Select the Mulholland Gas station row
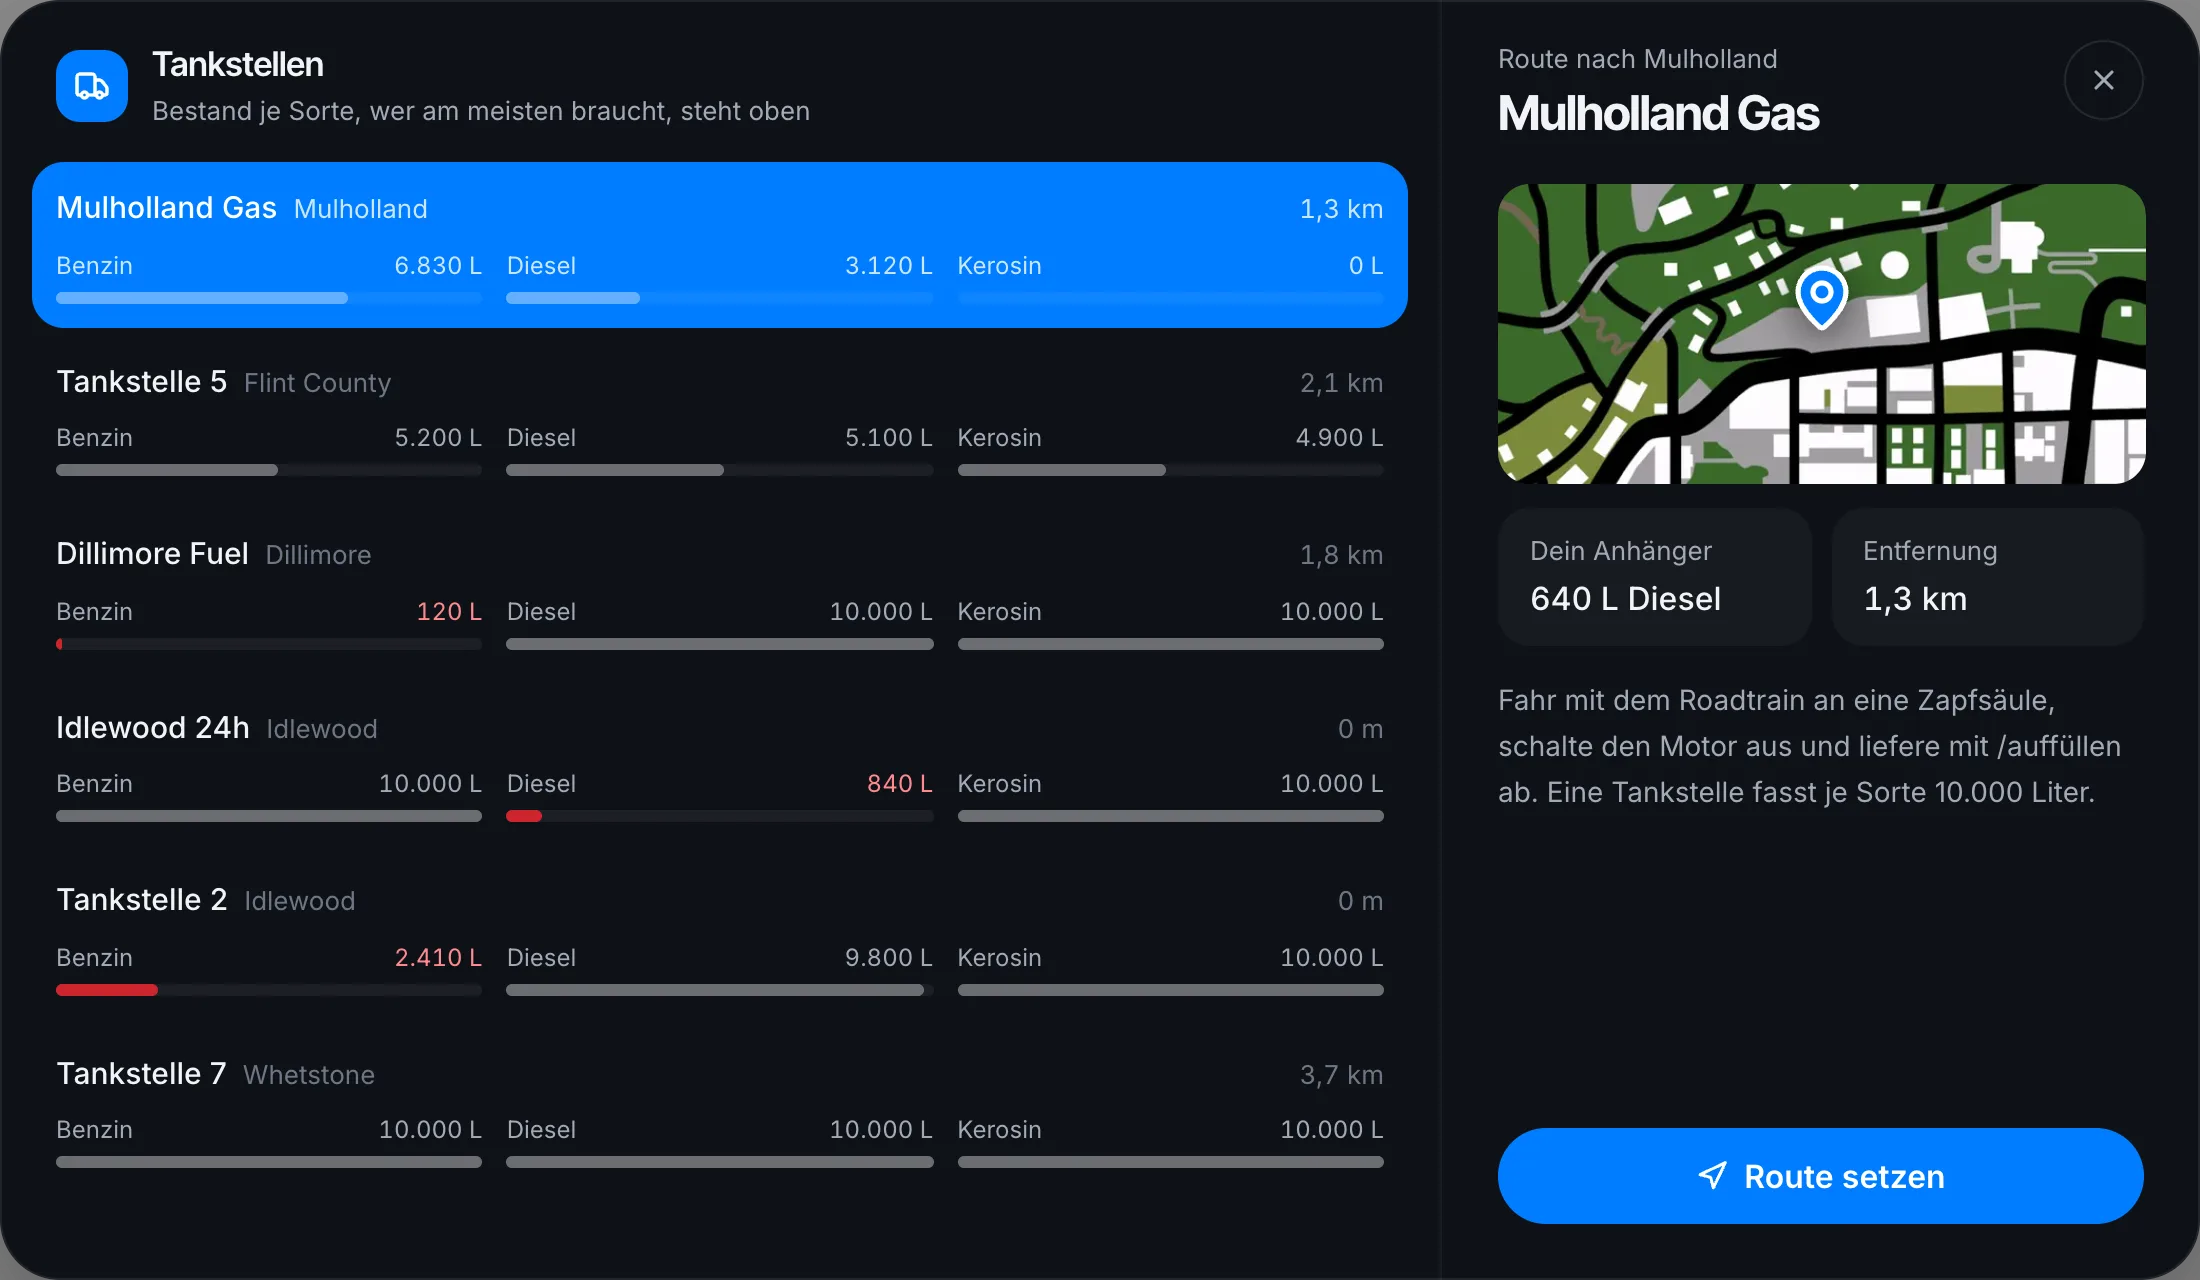2200x1280 pixels. 720,245
